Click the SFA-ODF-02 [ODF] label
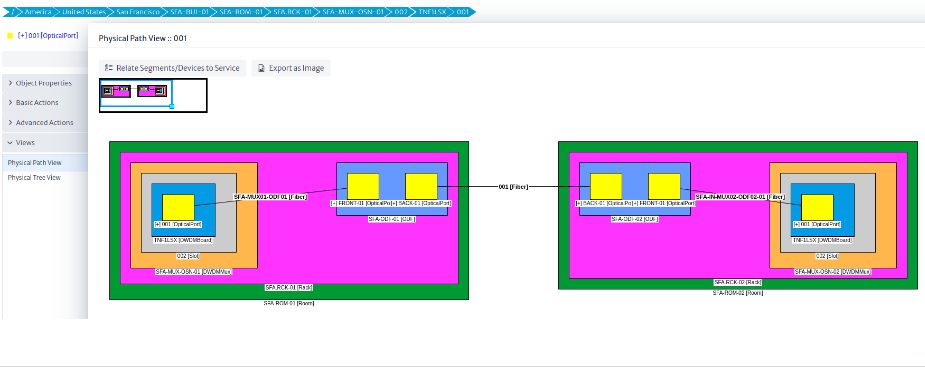The height and width of the screenshot is (391, 925). click(x=635, y=219)
